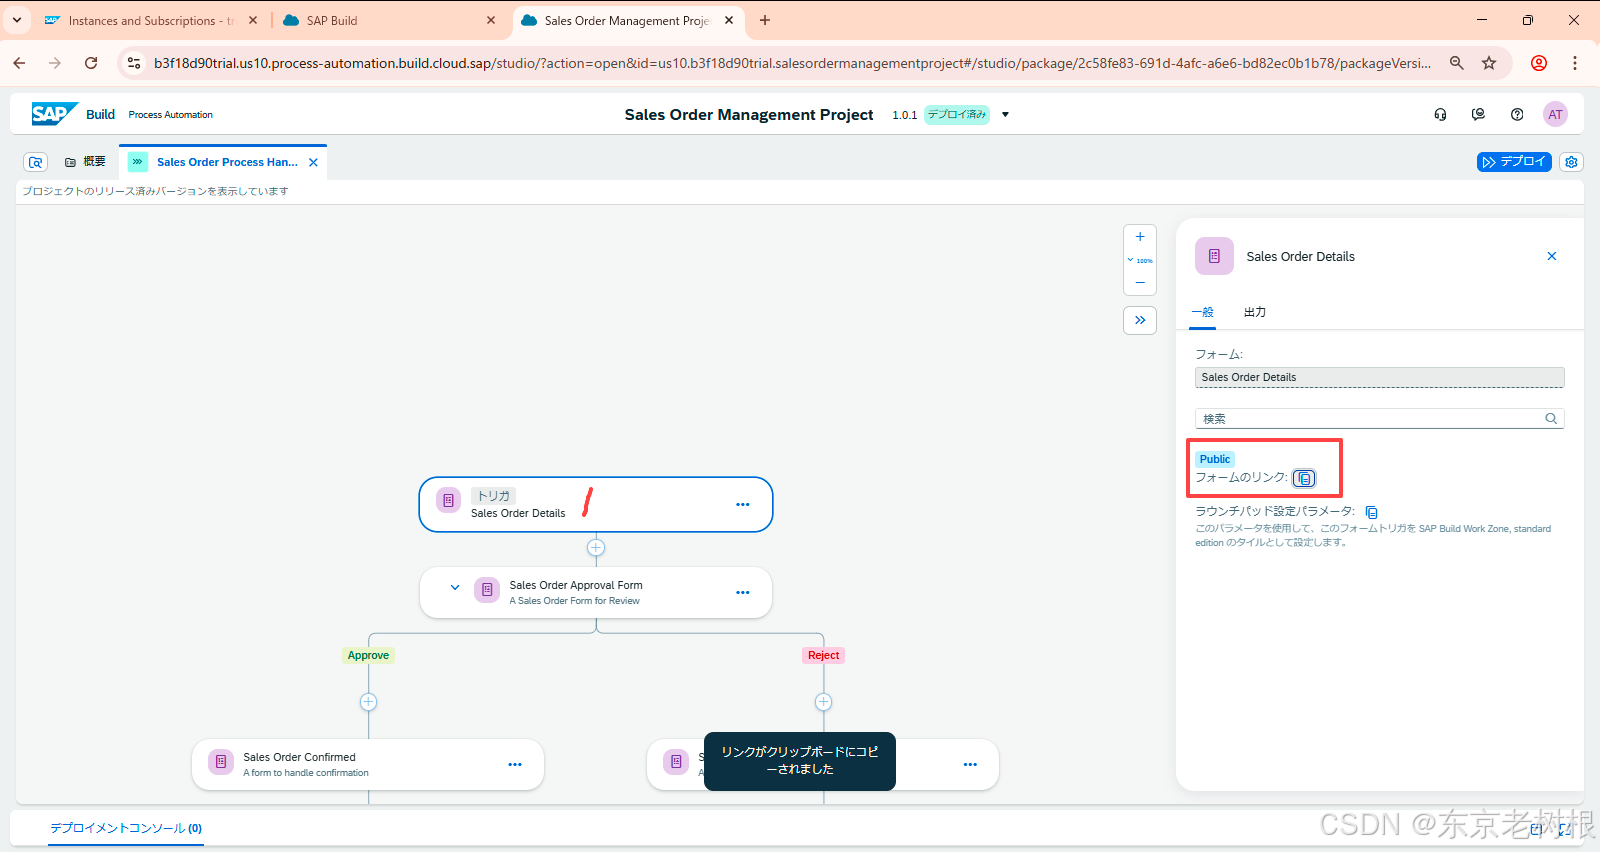This screenshot has height=852, width=1600.
Task: View site information icon in address bar
Action: [133, 63]
